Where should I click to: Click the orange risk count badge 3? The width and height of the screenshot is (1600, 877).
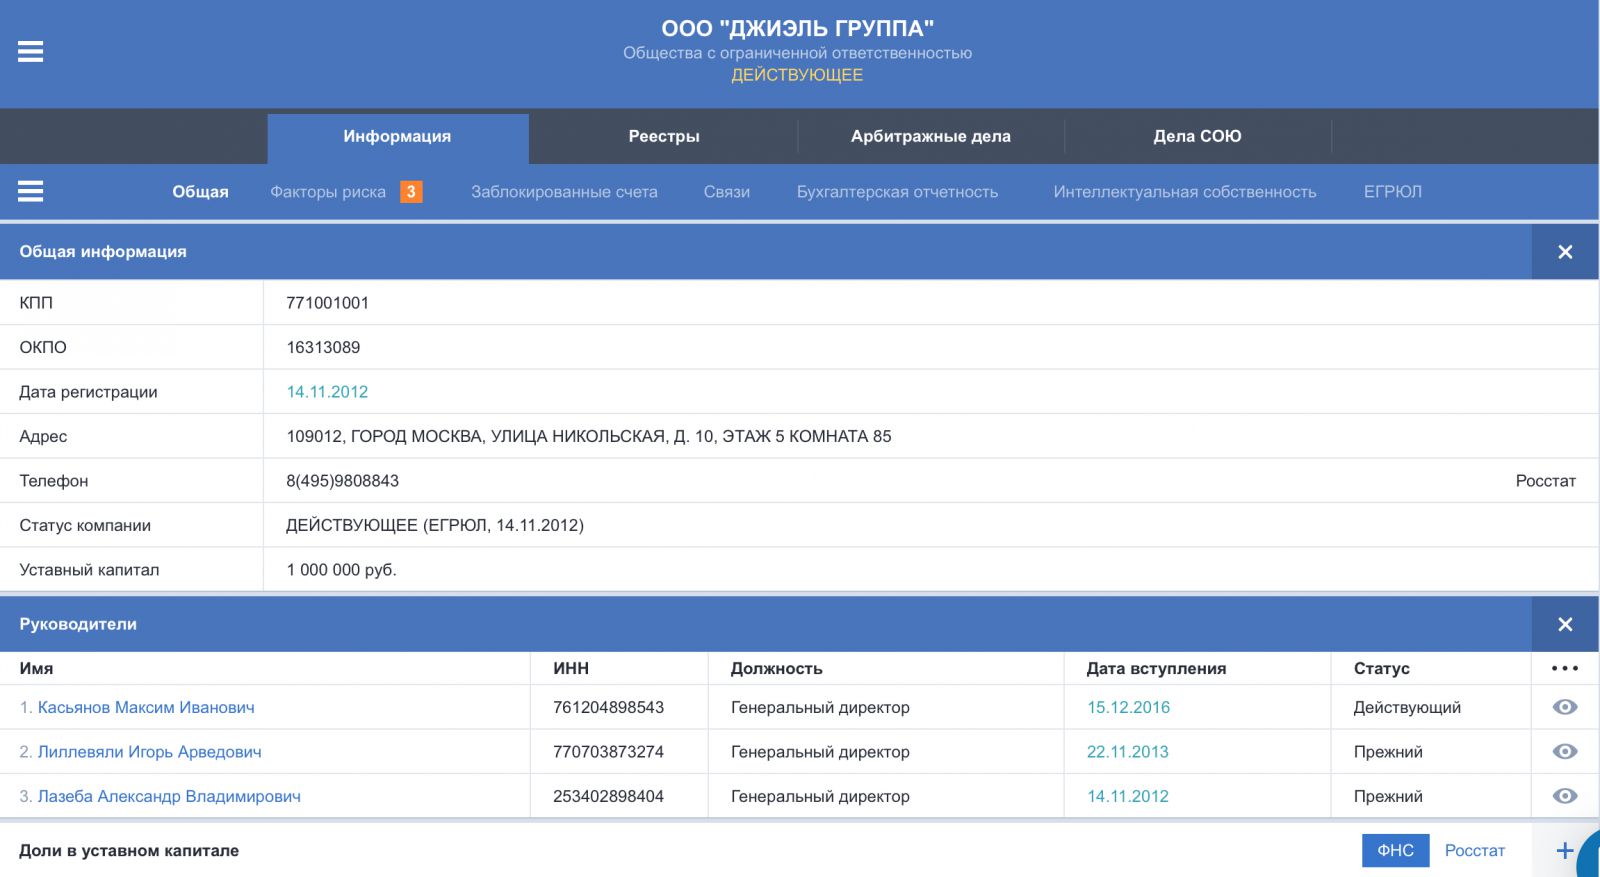(x=411, y=192)
